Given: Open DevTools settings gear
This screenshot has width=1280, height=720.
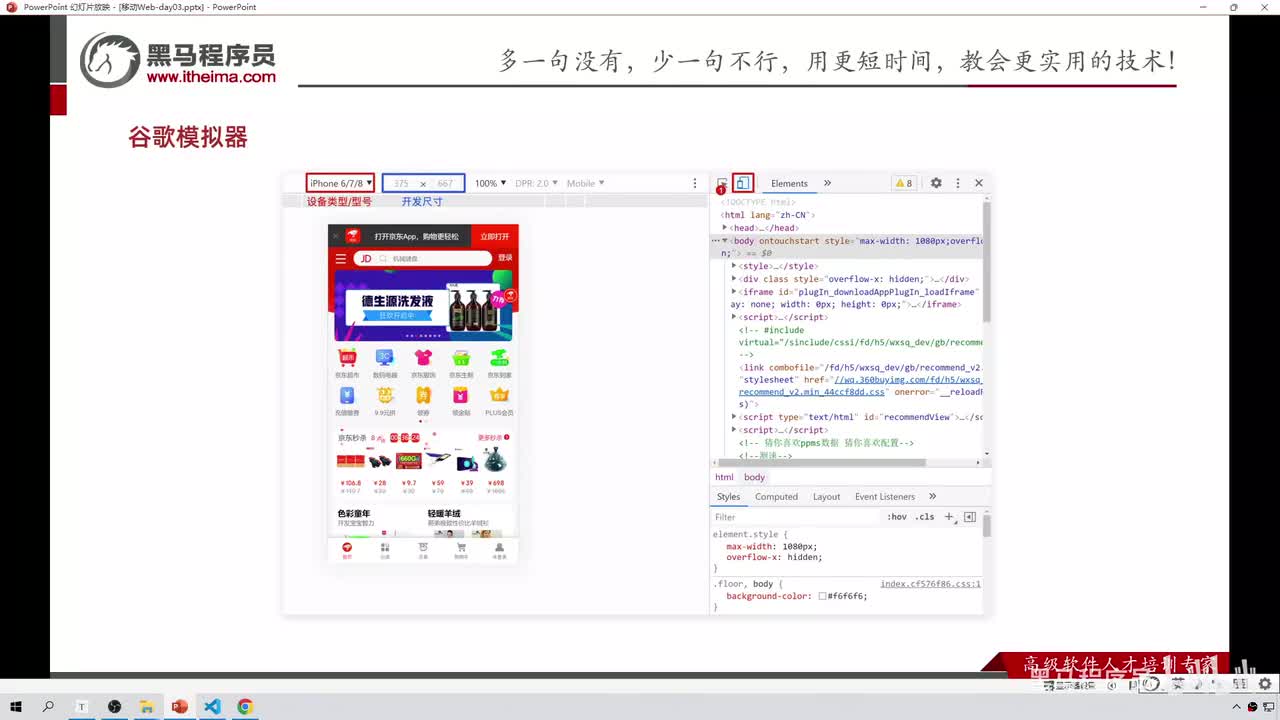Looking at the screenshot, I should coord(936,183).
